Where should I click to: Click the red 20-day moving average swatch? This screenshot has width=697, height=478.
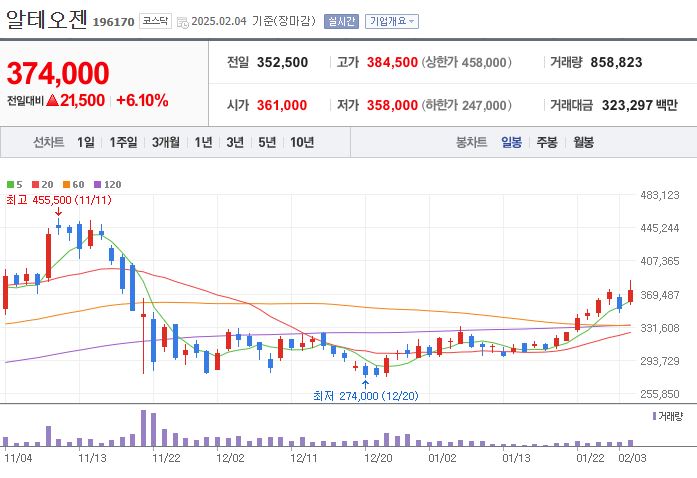[36, 185]
